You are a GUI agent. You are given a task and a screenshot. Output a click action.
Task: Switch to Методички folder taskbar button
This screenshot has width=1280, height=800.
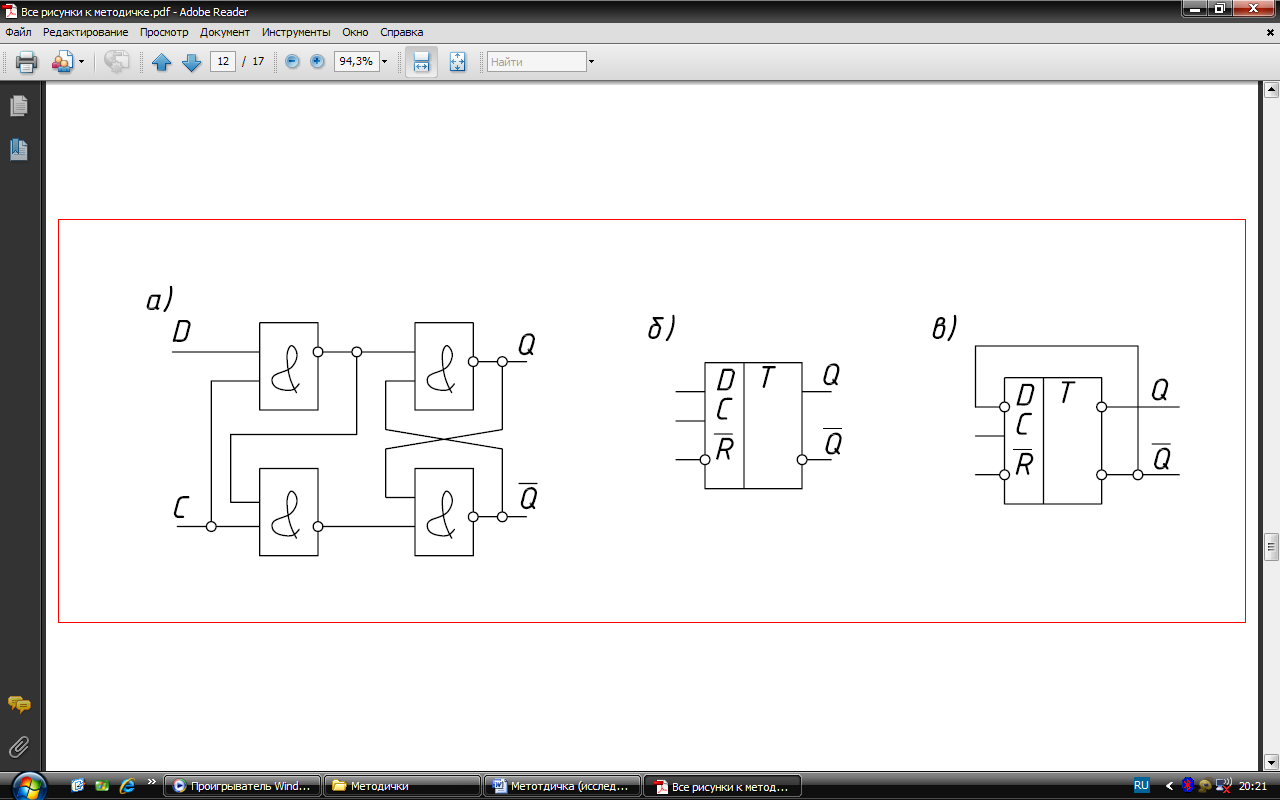pos(401,786)
